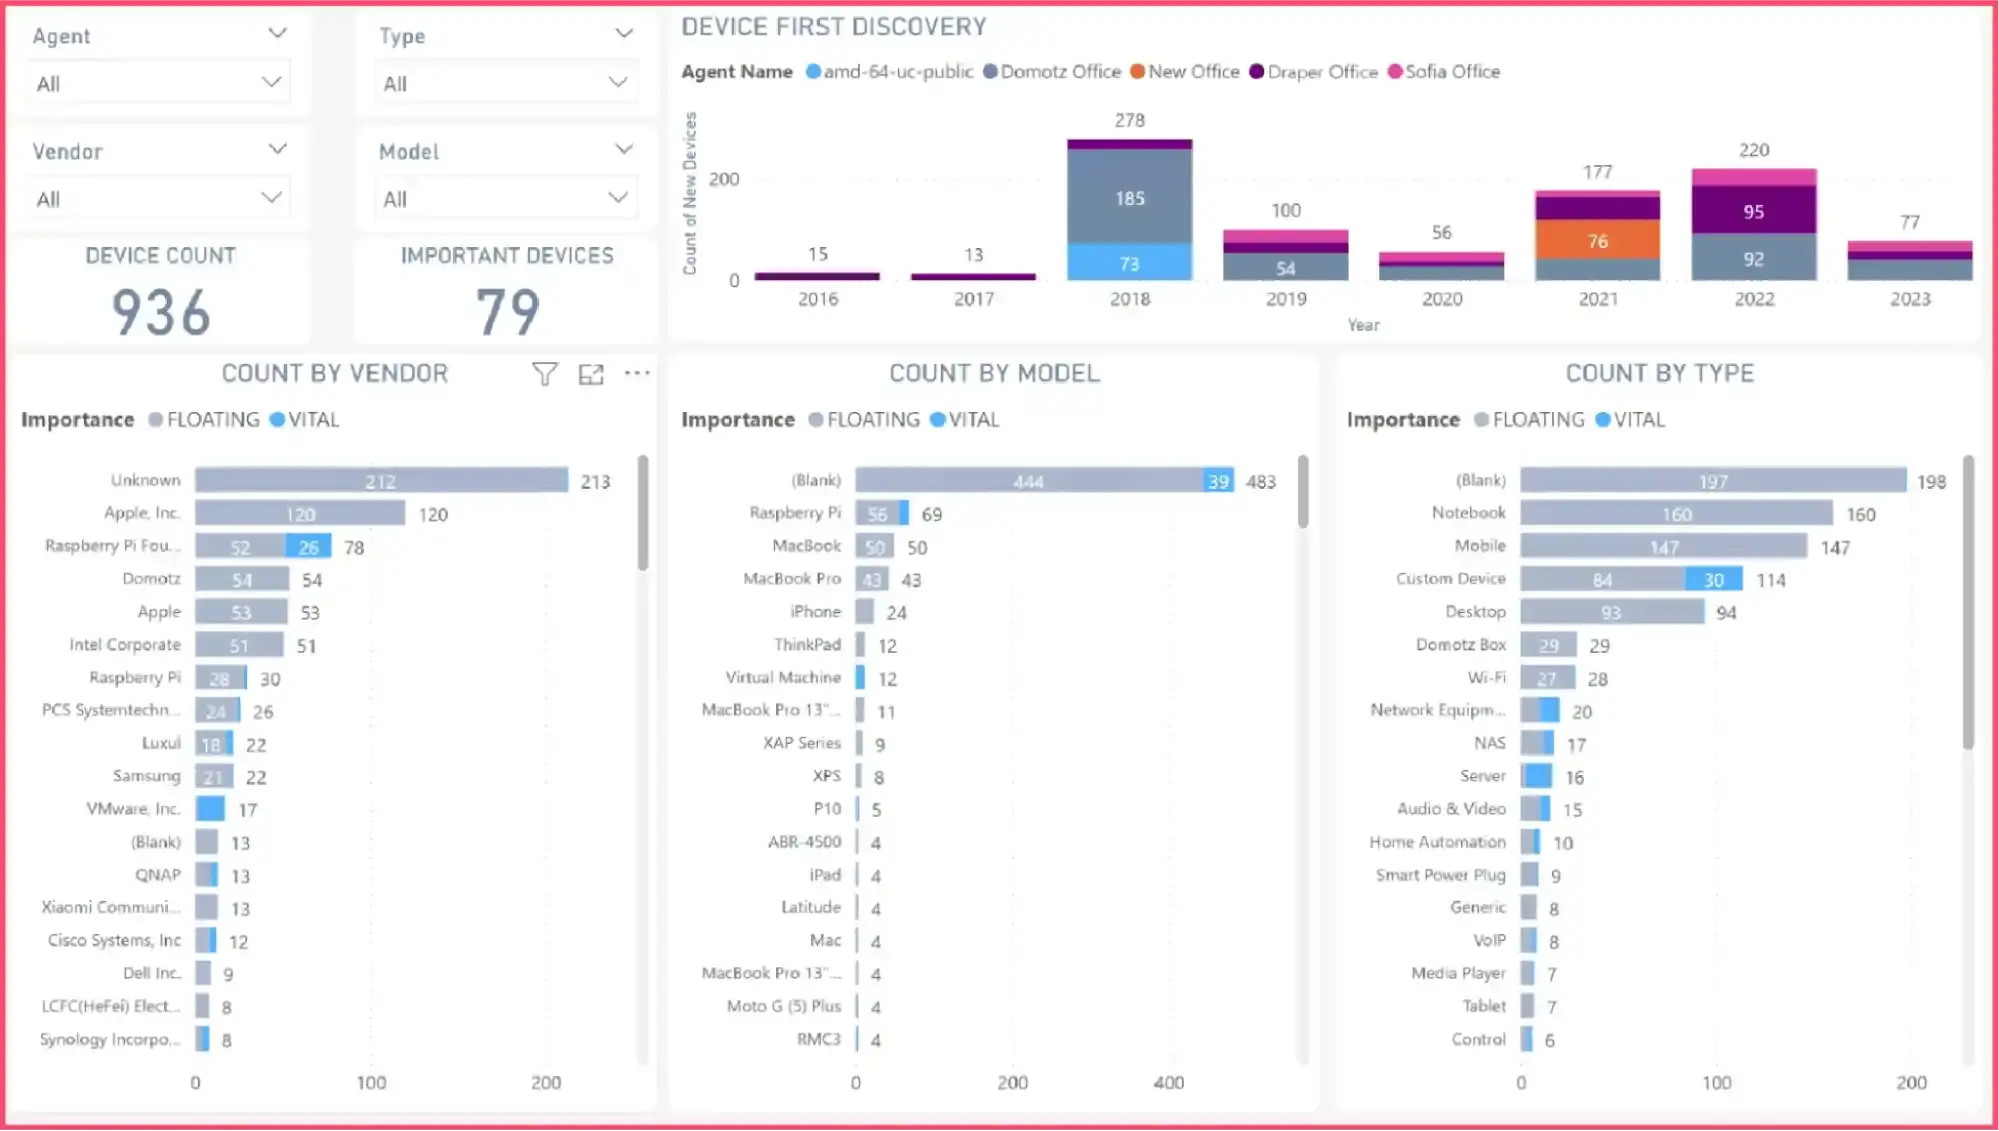Collapse the Type slicer header chevron
The image size is (1999, 1131).
click(x=624, y=34)
